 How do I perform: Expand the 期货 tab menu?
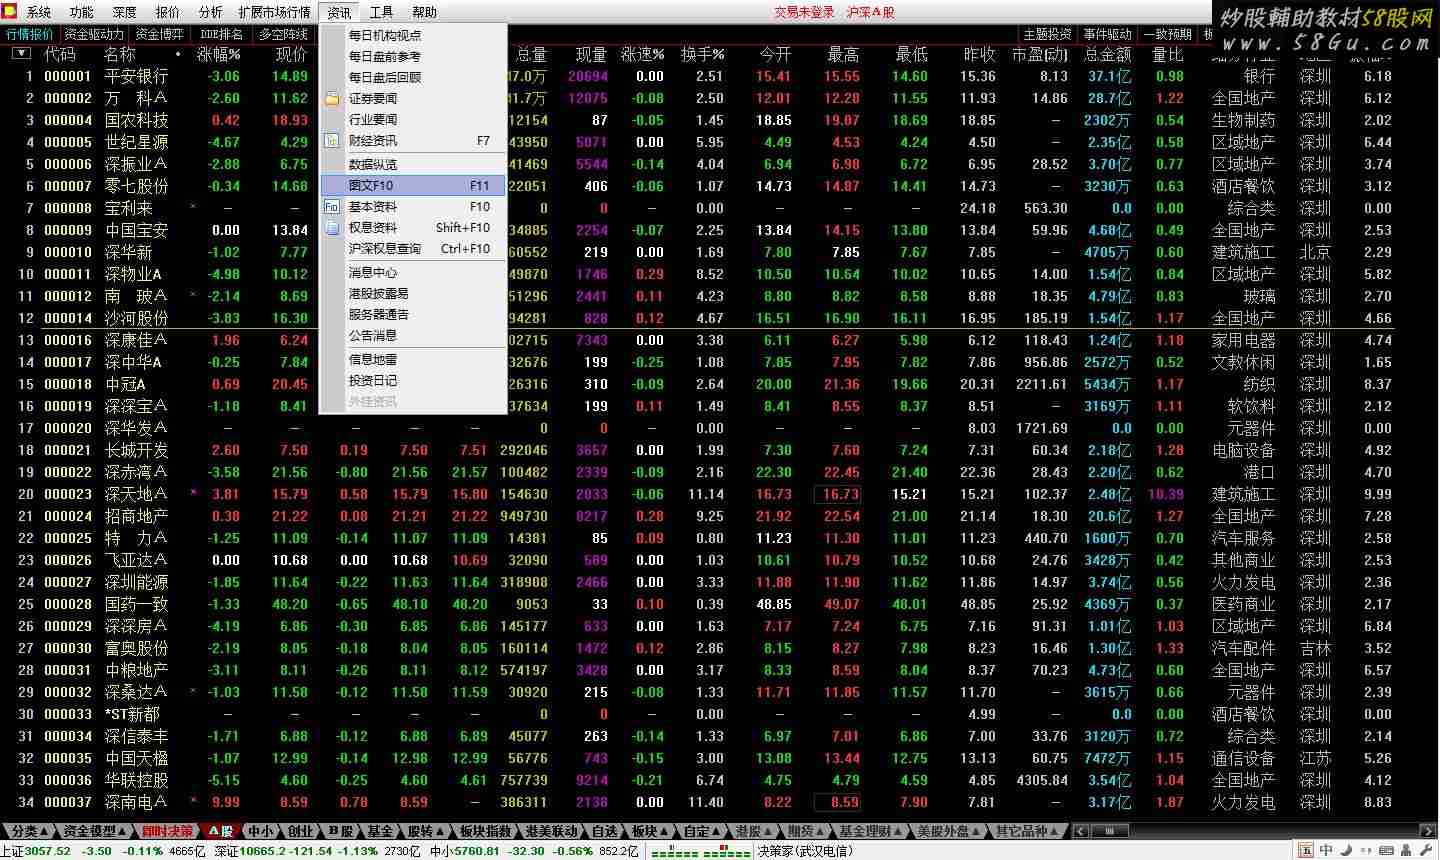tap(821, 831)
